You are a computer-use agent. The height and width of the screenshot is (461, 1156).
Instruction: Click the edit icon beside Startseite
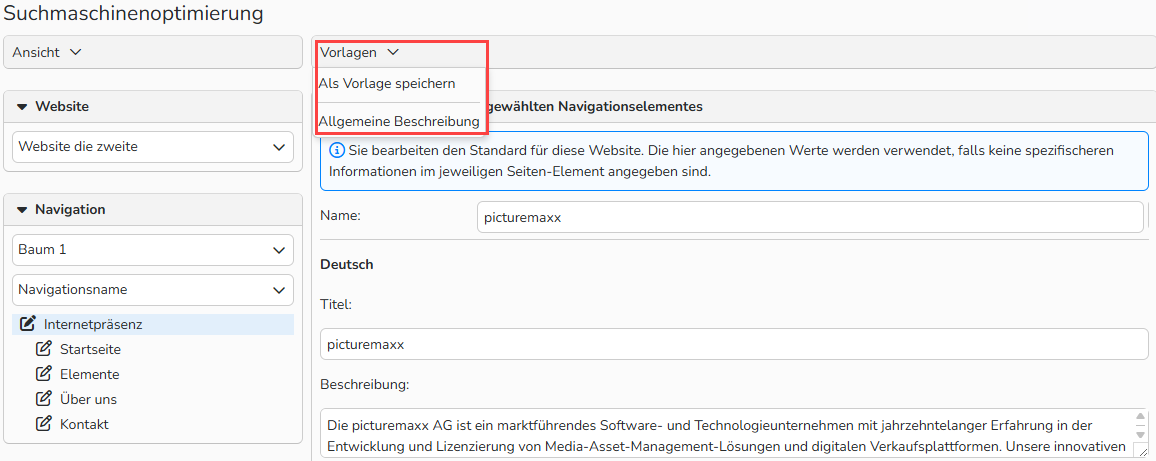click(x=44, y=349)
